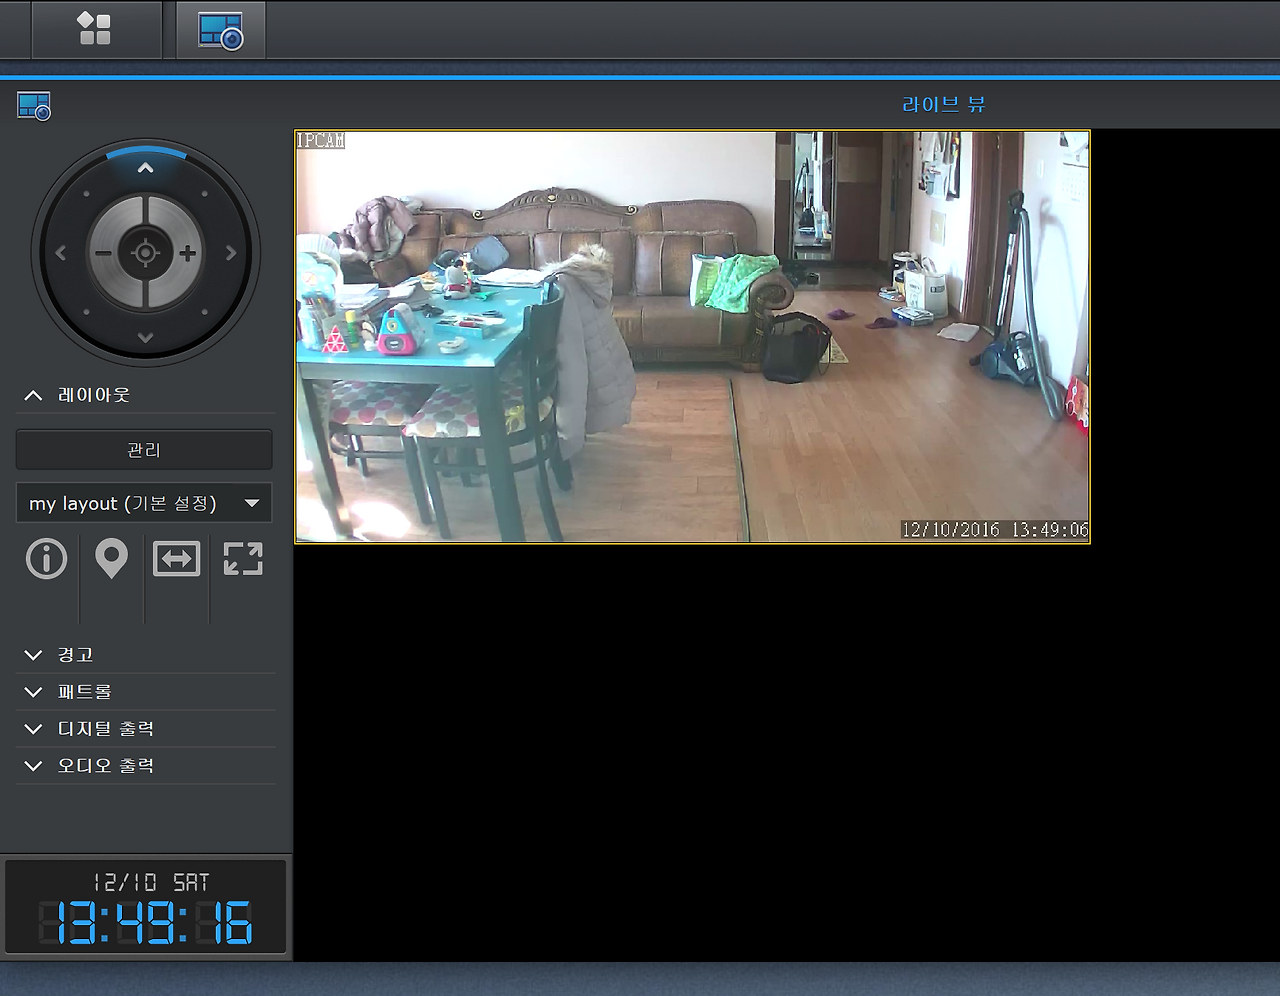Click the Live View window icon beside the PTZ wheel

tap(34, 106)
